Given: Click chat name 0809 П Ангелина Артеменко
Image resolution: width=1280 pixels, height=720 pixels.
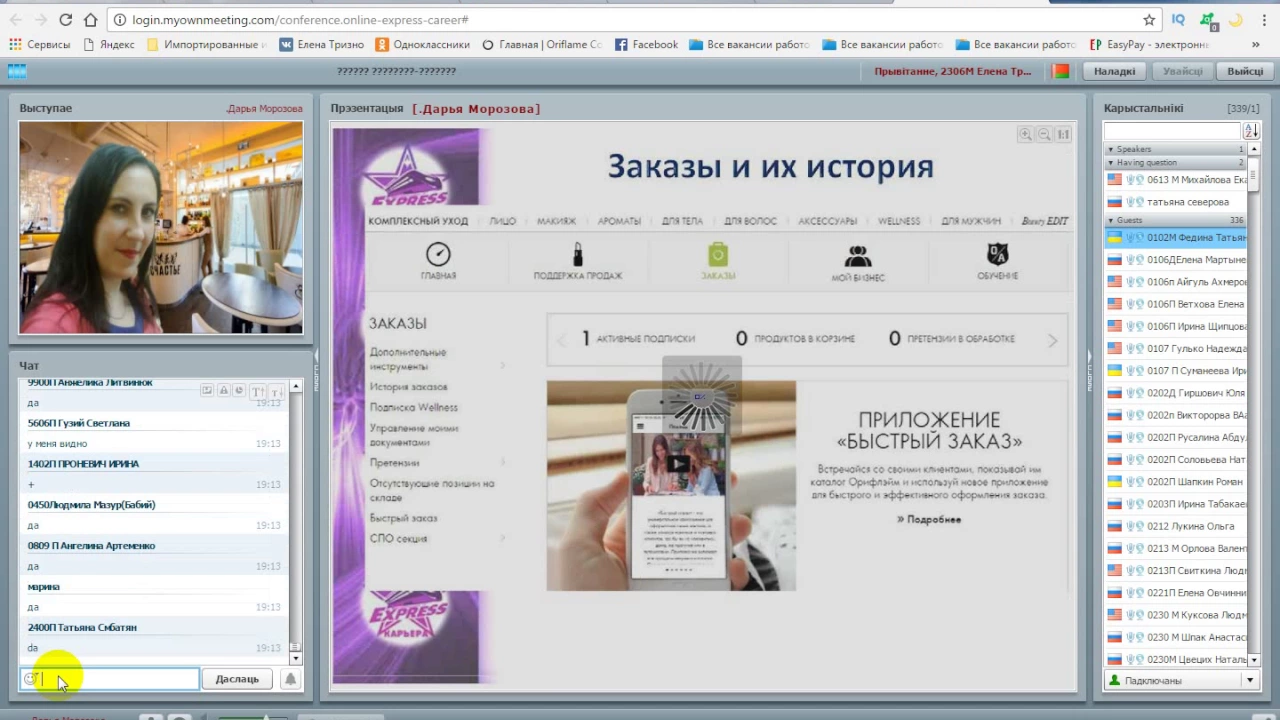Looking at the screenshot, I should coord(91,546).
